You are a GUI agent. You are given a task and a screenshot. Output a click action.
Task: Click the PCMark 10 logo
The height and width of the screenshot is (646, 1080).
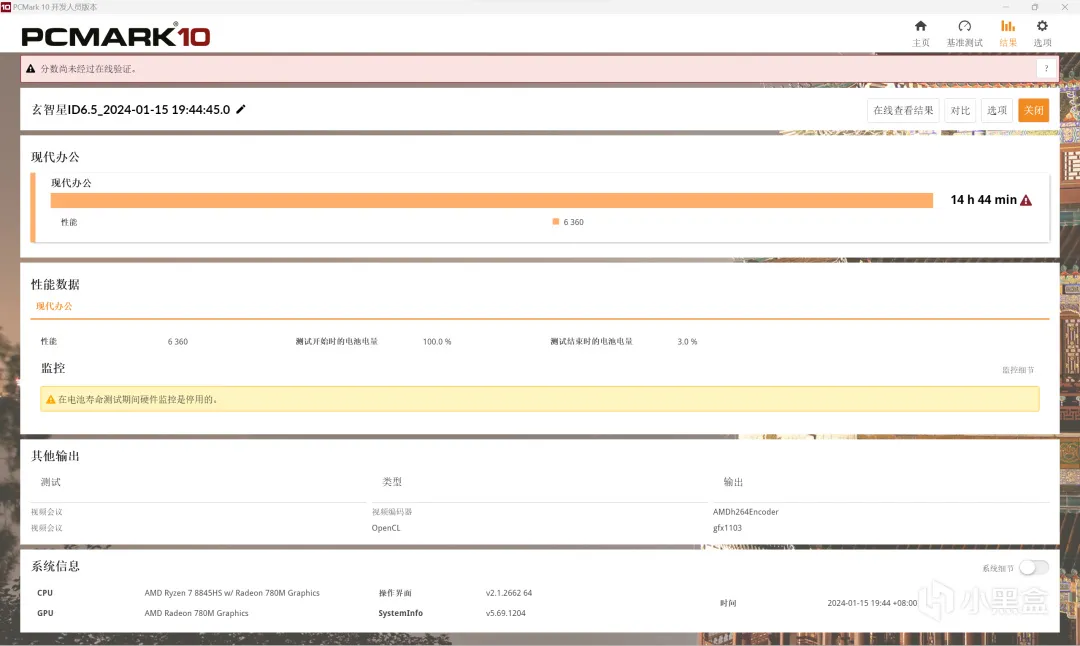pyautogui.click(x=116, y=35)
